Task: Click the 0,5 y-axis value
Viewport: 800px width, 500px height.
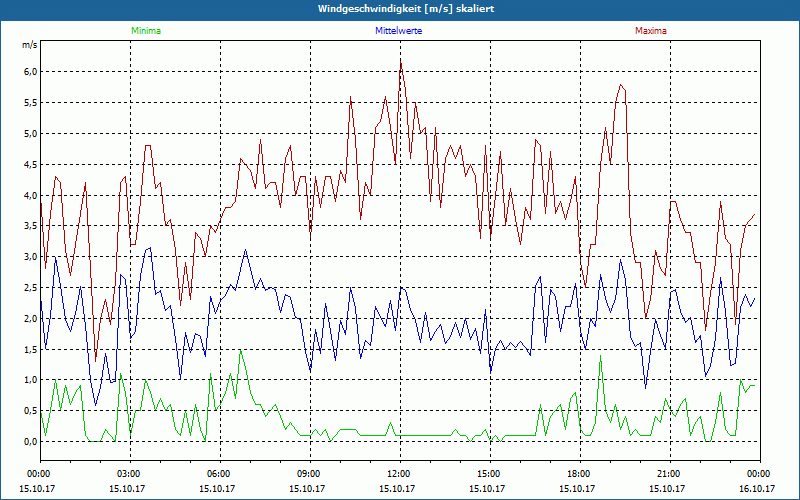Action: (31, 411)
